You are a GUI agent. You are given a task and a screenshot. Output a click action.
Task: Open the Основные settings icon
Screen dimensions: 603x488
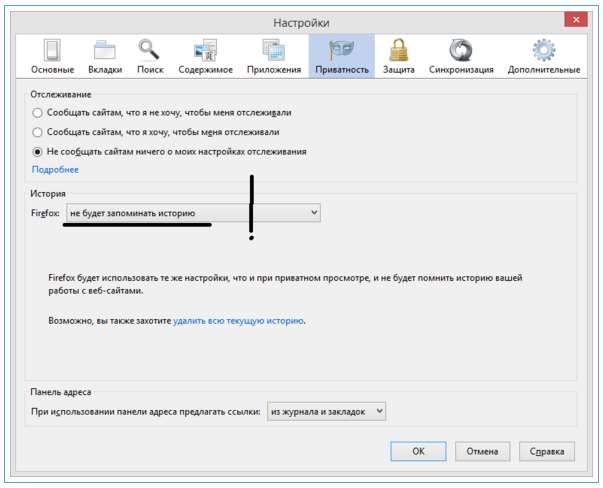tap(52, 50)
